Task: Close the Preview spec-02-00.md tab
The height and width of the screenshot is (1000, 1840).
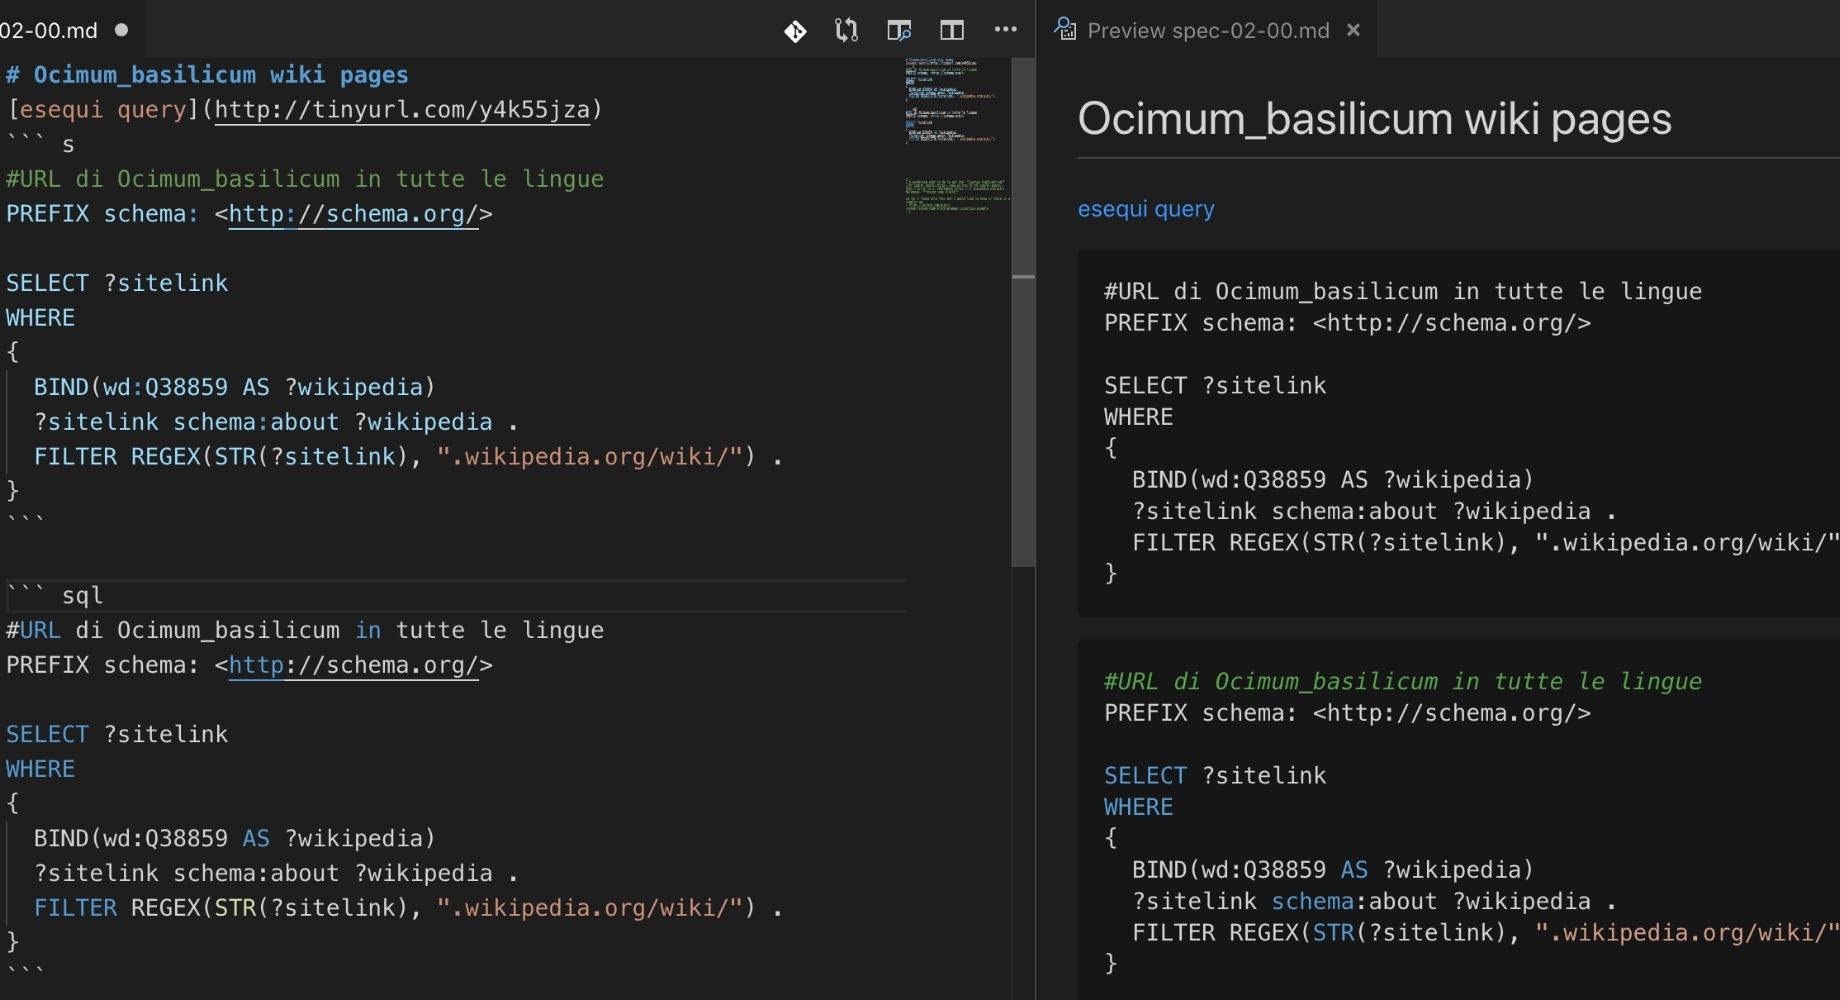Action: [x=1353, y=30]
